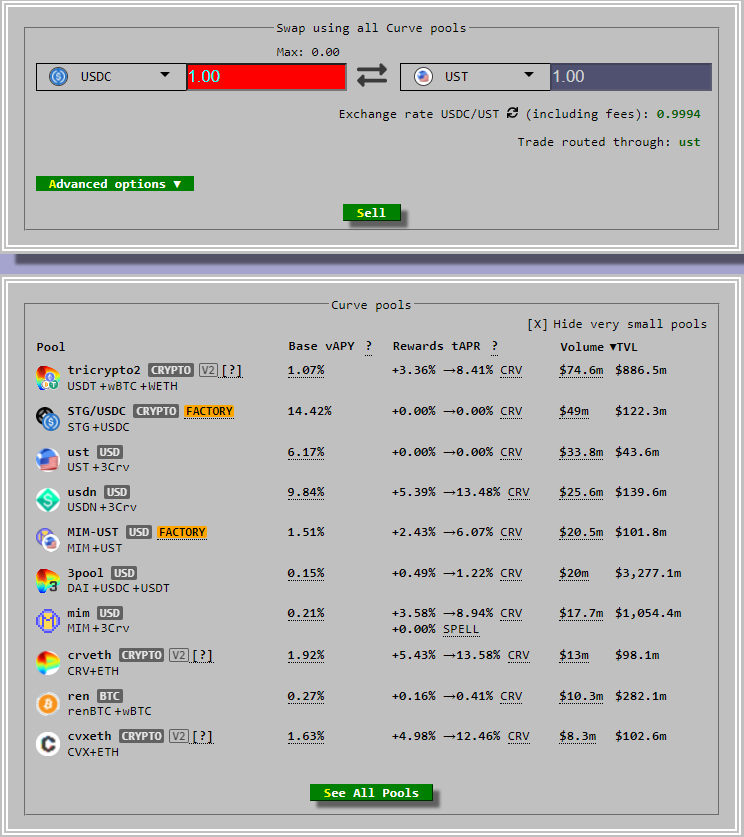Image resolution: width=744 pixels, height=837 pixels.
Task: Click the Max: 0.00 label
Action: click(x=308, y=52)
